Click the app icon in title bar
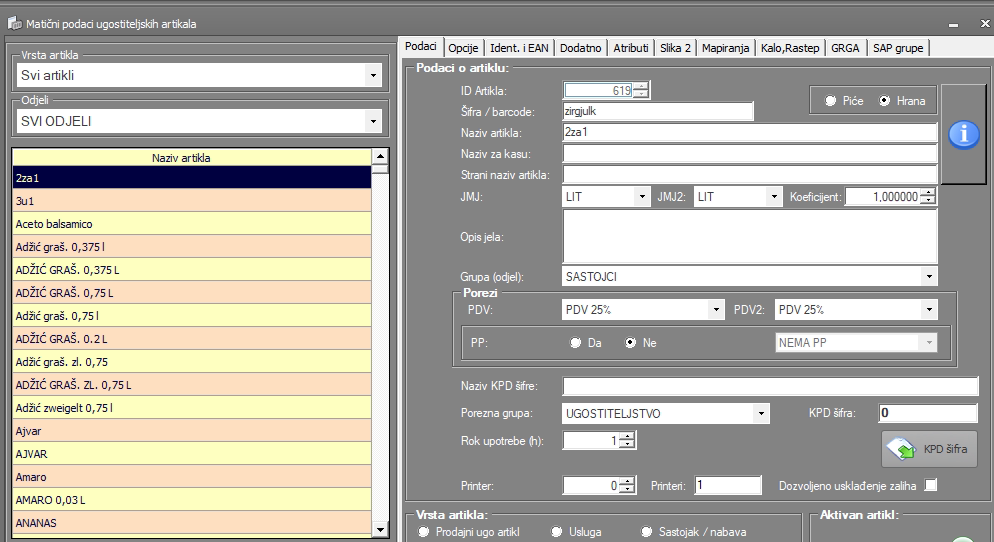Image resolution: width=994 pixels, height=542 pixels. (14, 23)
